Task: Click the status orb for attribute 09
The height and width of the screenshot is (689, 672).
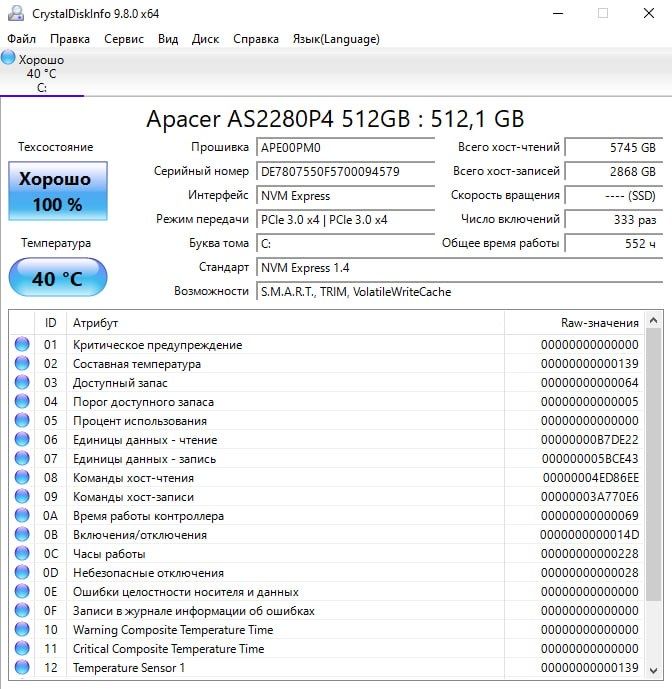Action: point(22,497)
